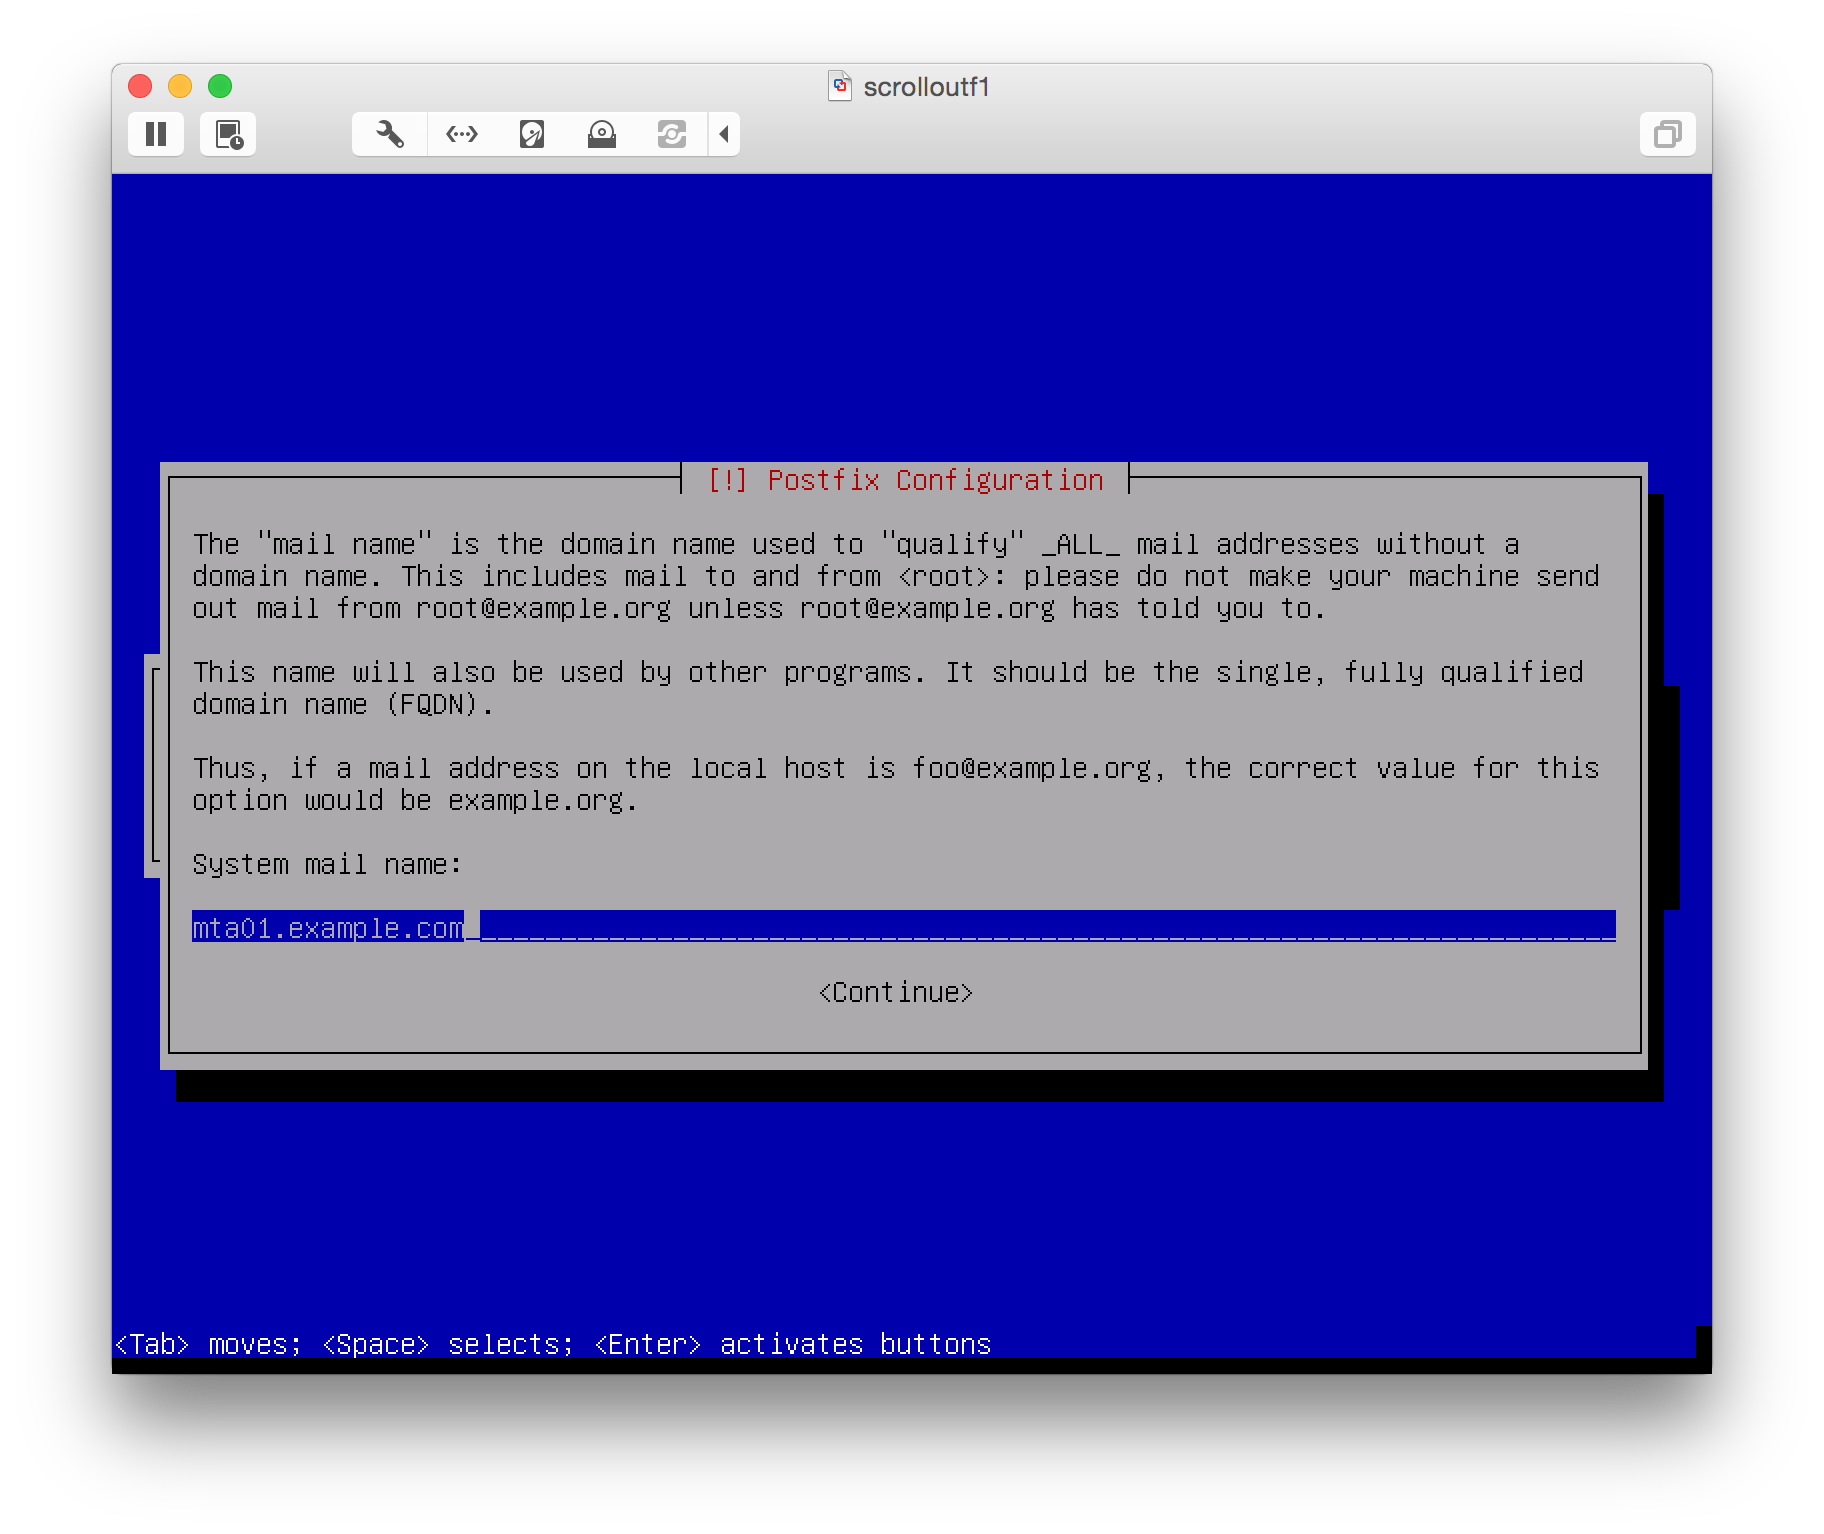Take a snapshot of the VM
Viewport: 1824px width, 1534px height.
tap(228, 134)
